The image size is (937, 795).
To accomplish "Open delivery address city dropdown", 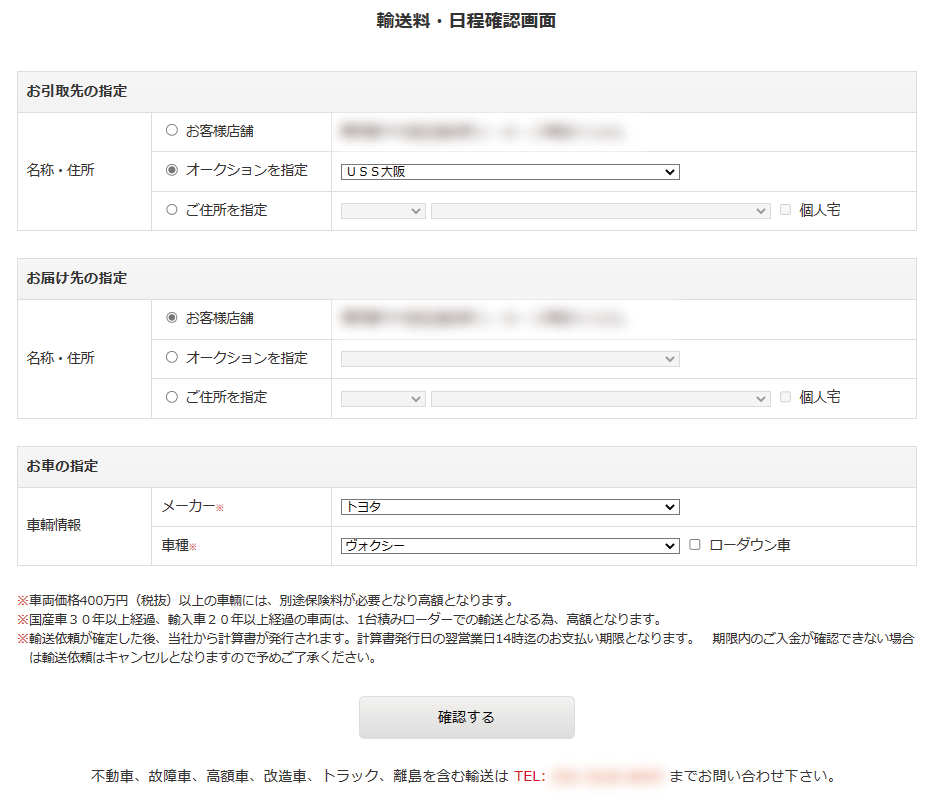I will coord(600,398).
